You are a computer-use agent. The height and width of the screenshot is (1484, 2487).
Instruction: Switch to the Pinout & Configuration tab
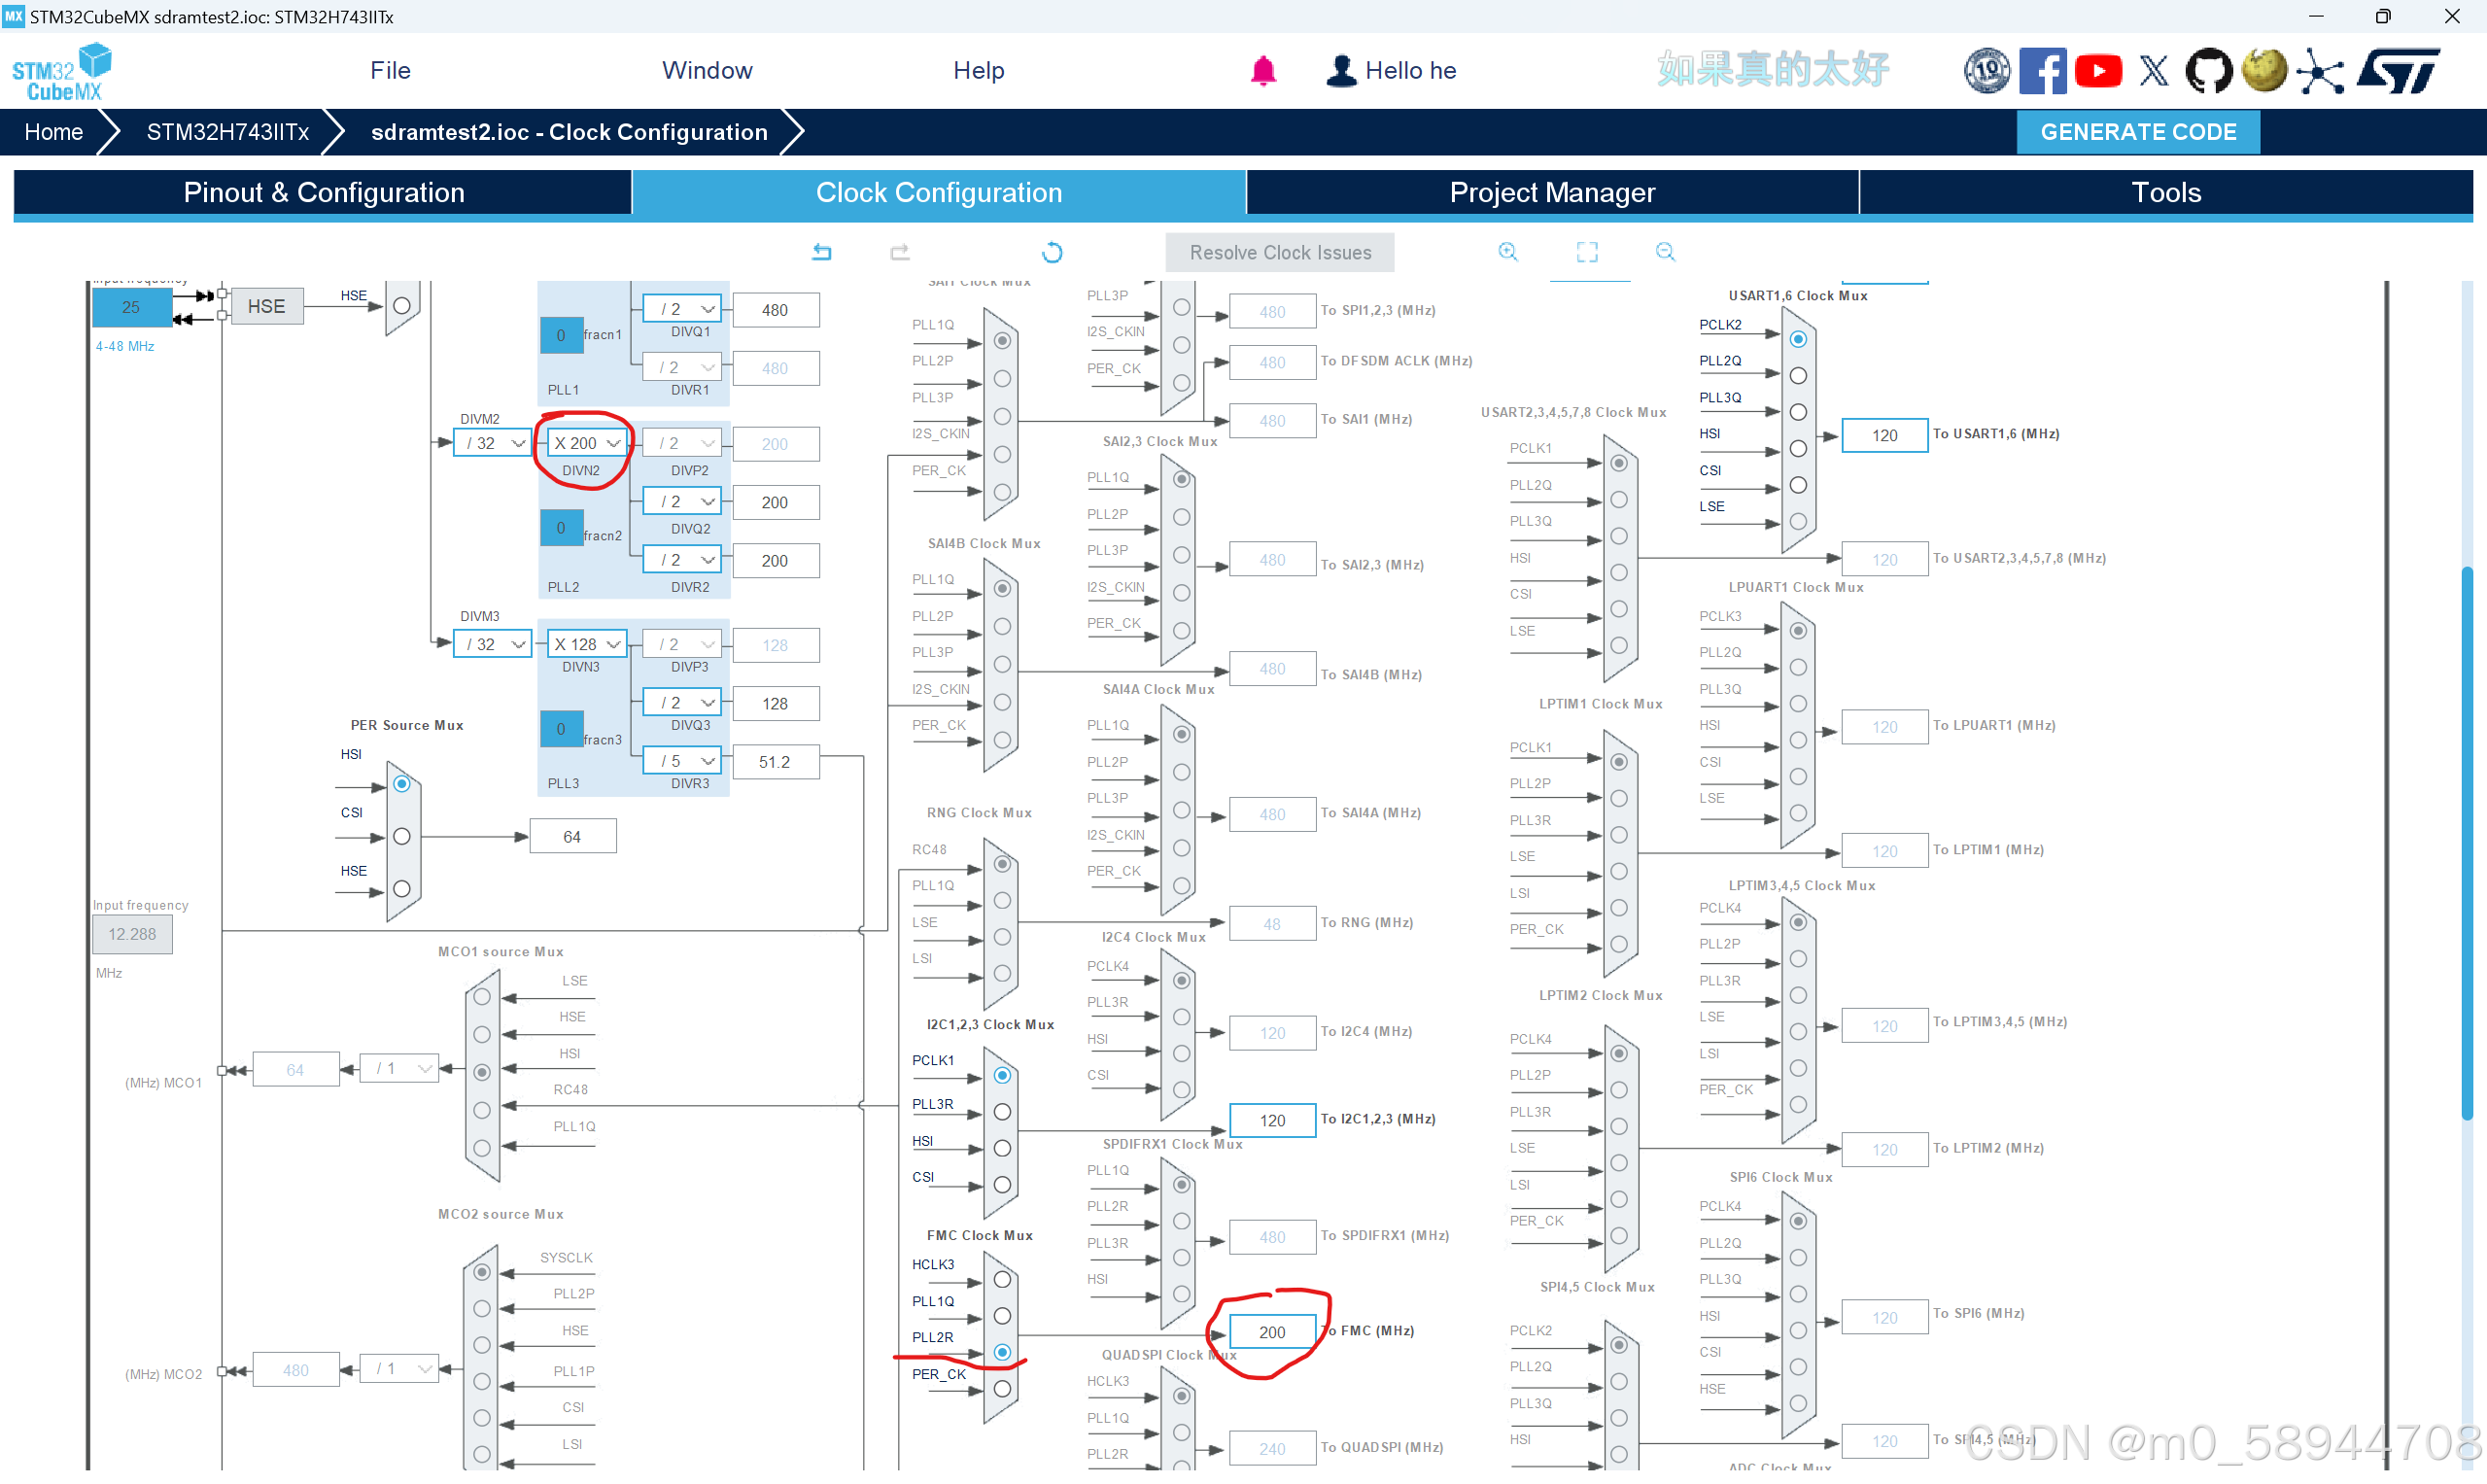tap(323, 193)
